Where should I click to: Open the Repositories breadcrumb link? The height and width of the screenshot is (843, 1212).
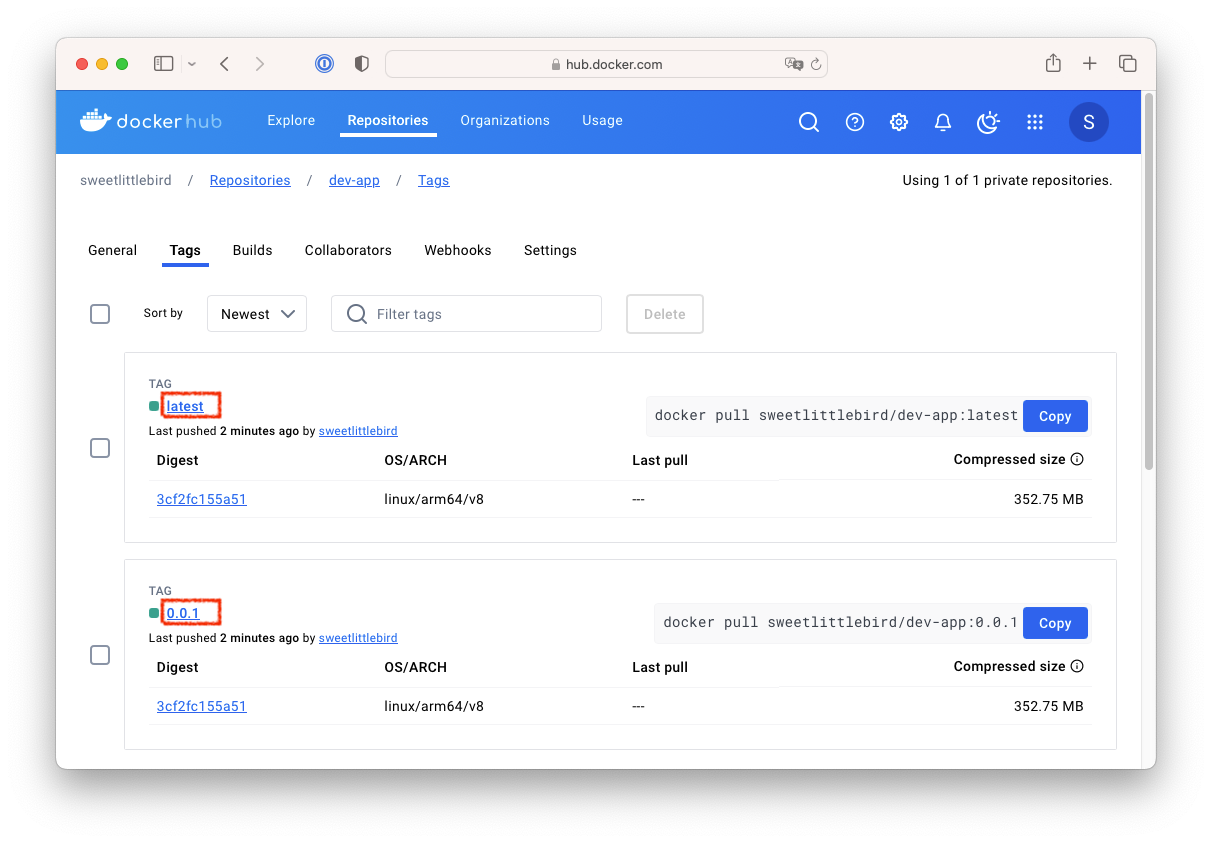pos(250,181)
